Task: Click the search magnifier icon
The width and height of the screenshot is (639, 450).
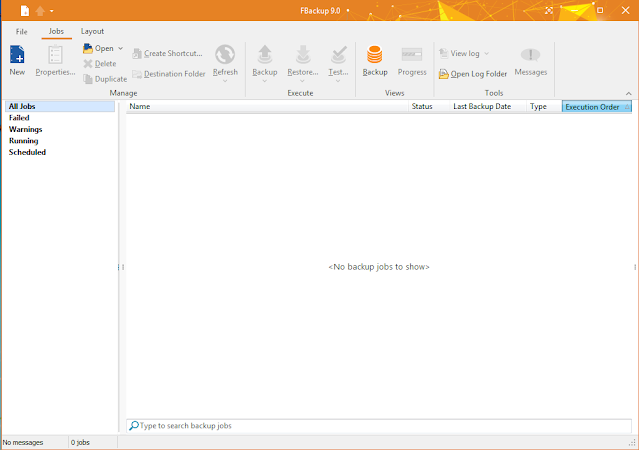Action: pos(134,426)
